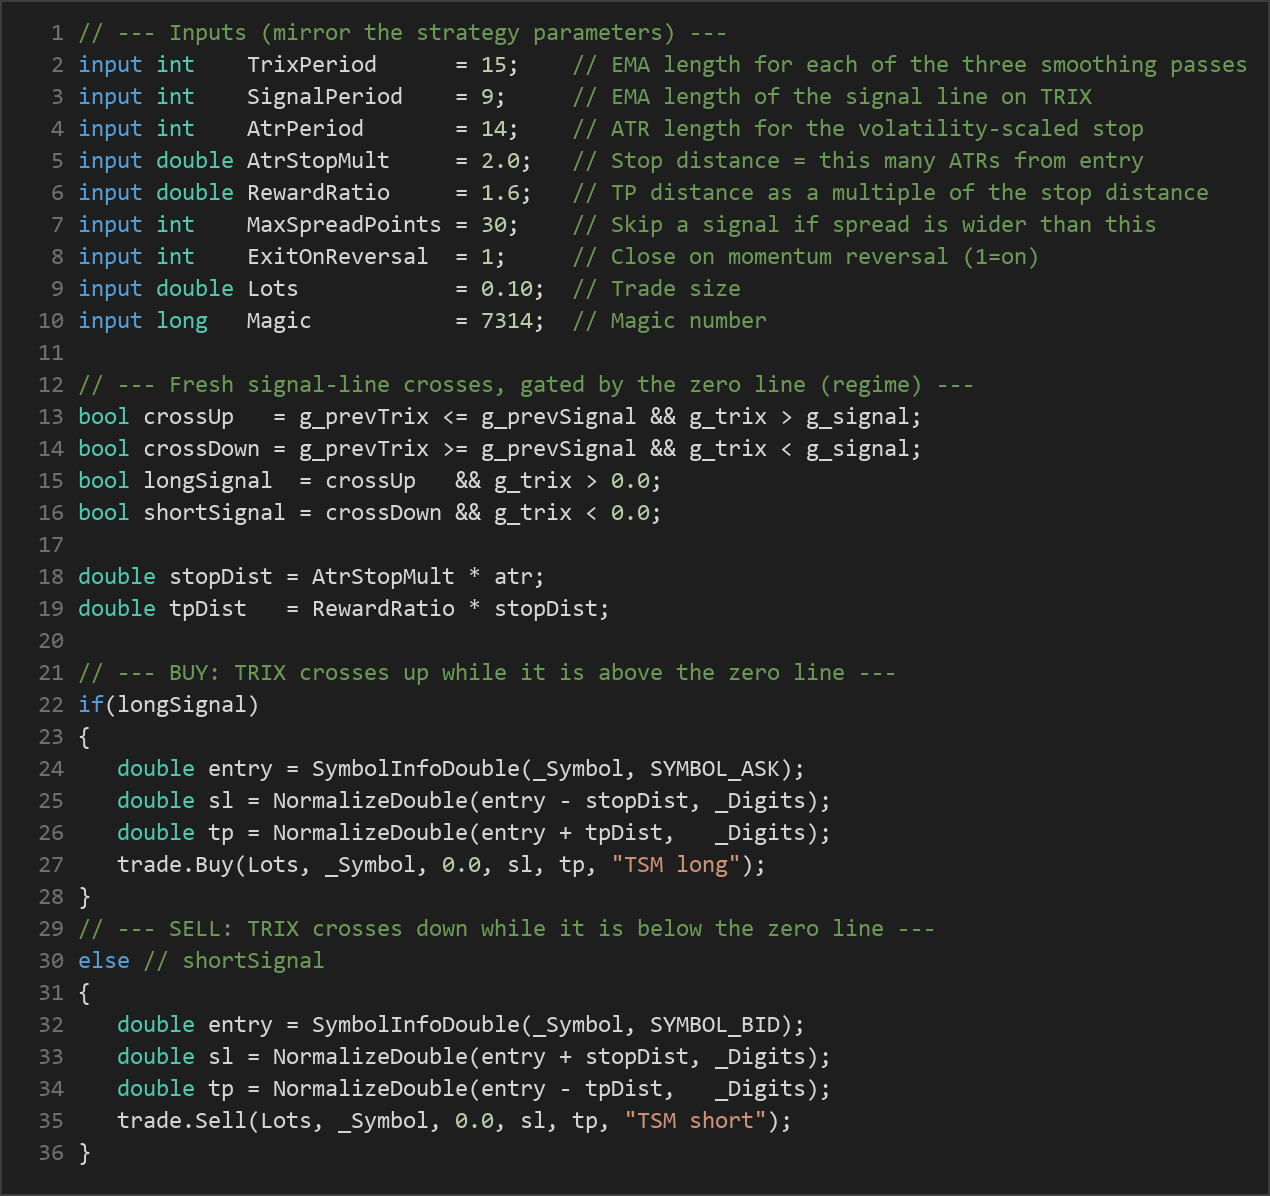This screenshot has height=1196, width=1270.
Task: Click the value 0.10 on the Lots line
Action: (506, 289)
